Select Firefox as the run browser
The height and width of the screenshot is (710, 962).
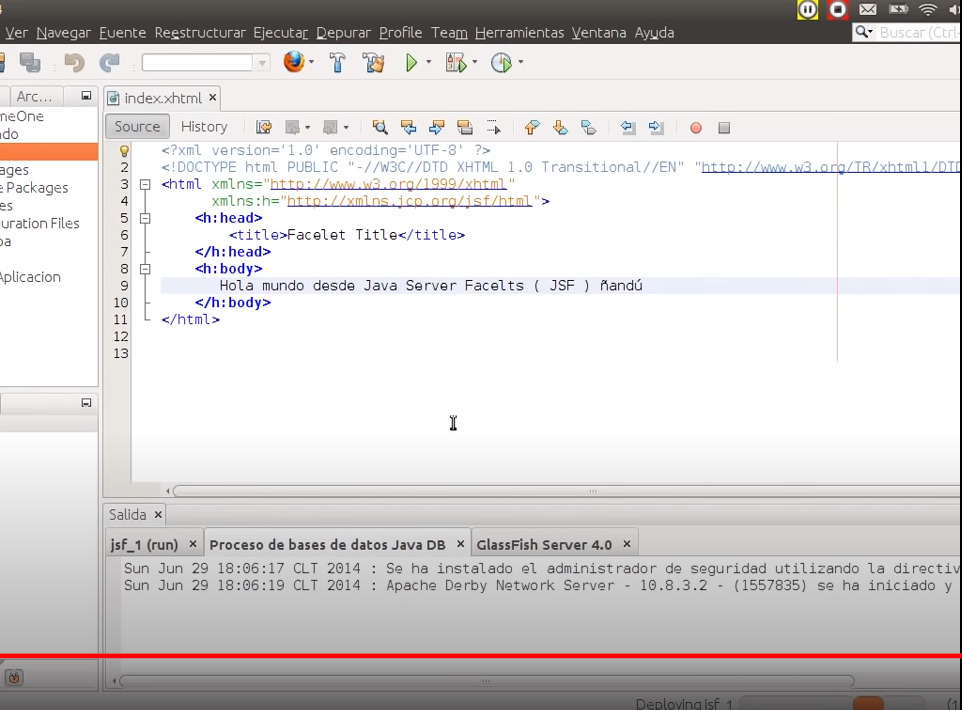(294, 62)
